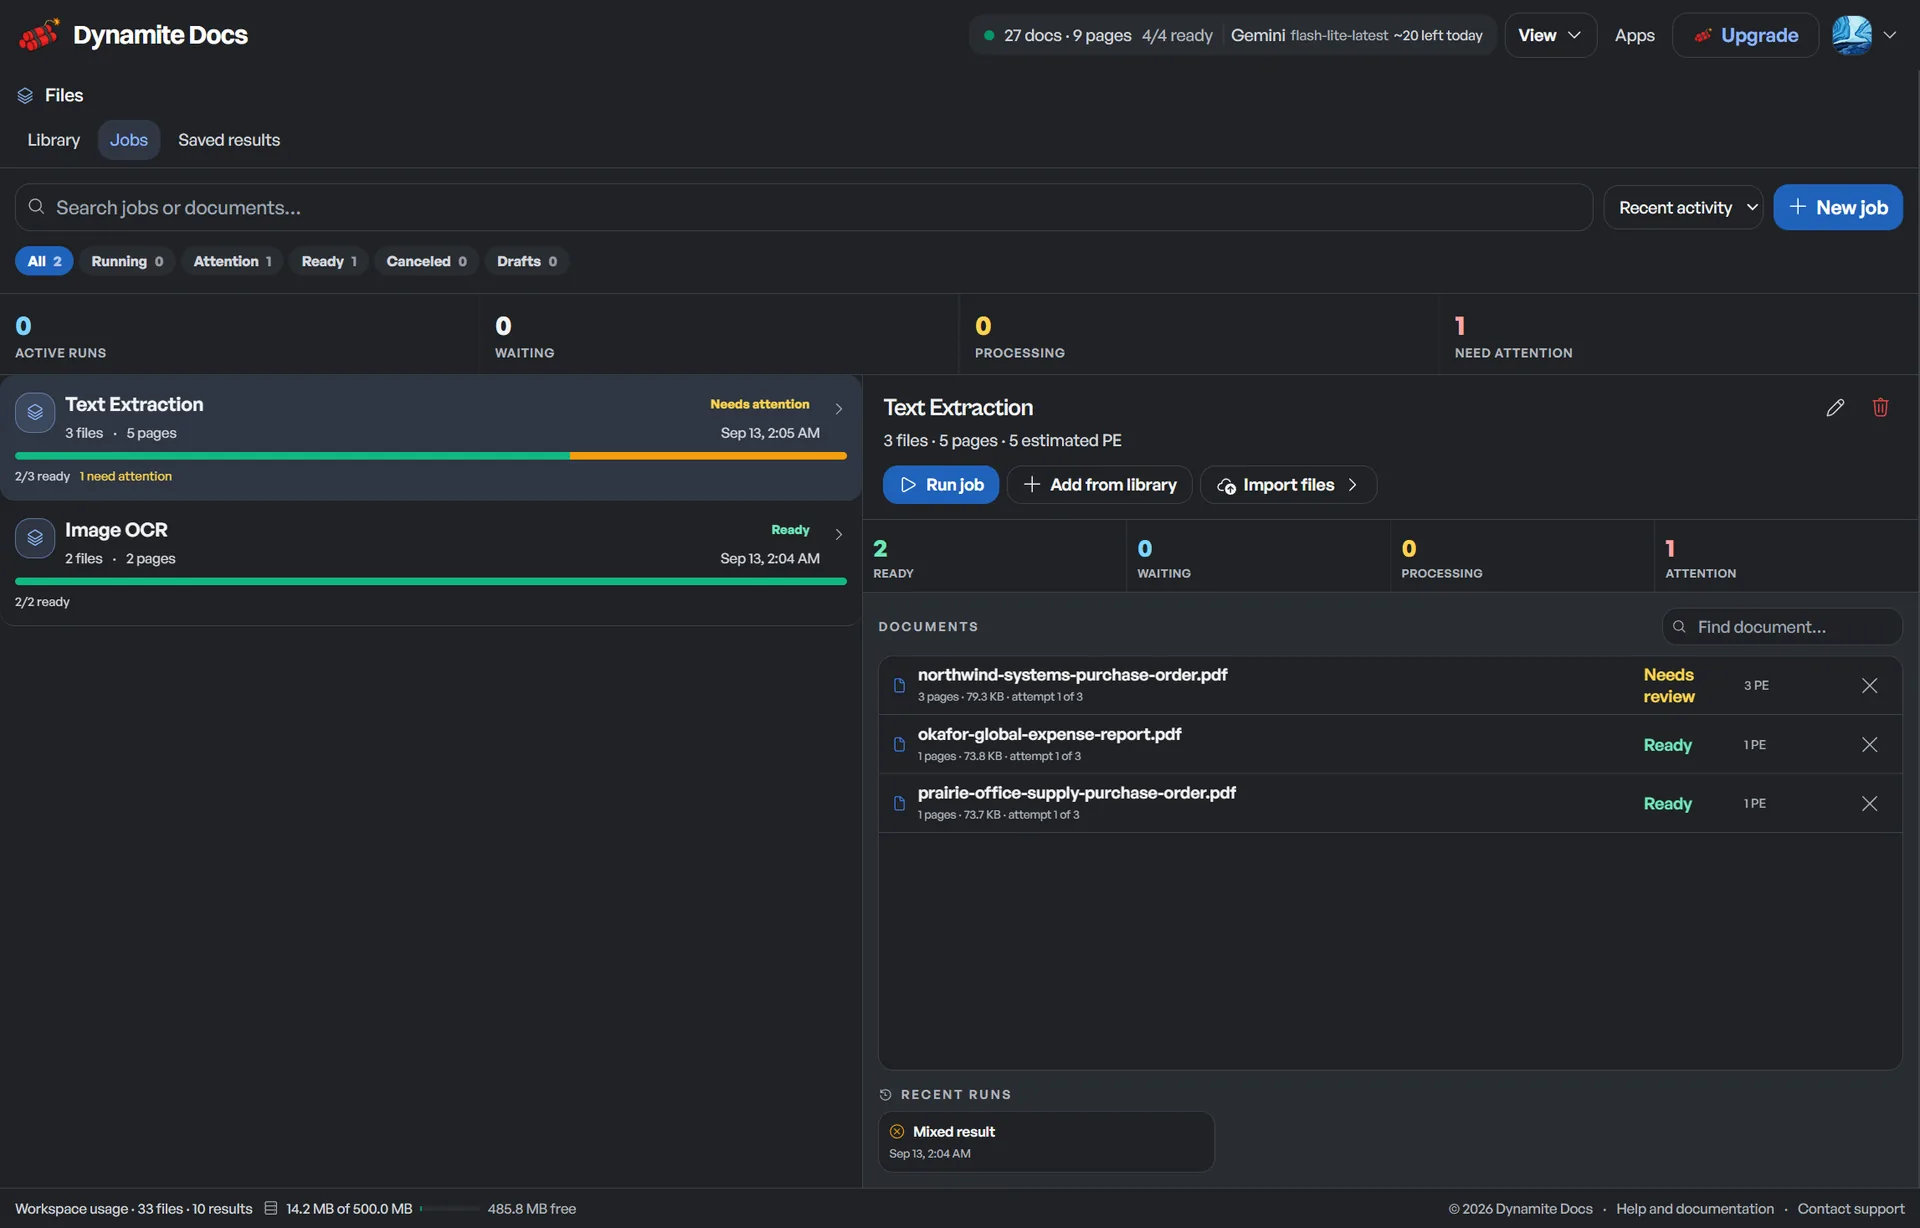Focus the Search jobs or documents field

(x=804, y=208)
